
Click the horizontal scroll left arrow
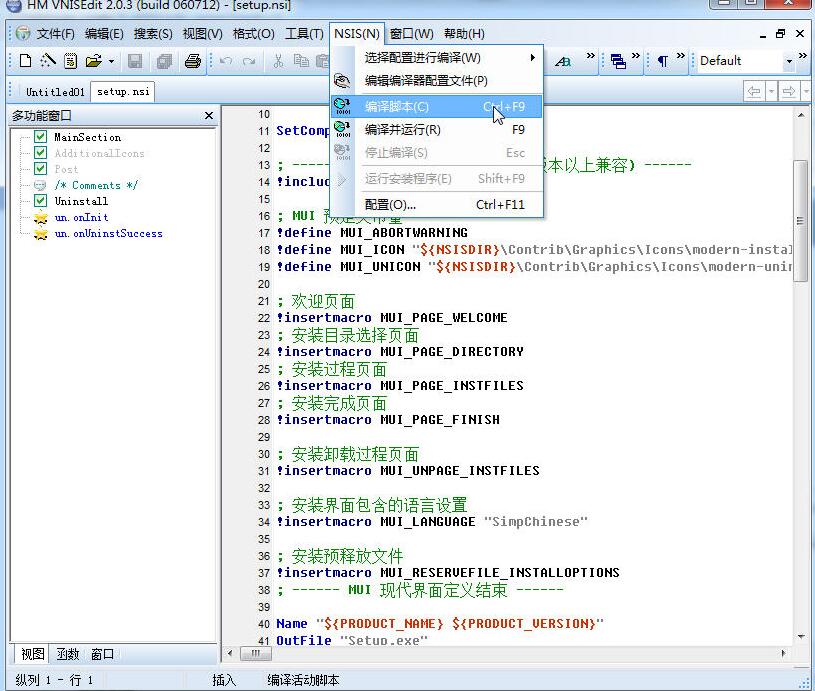pyautogui.click(x=230, y=654)
